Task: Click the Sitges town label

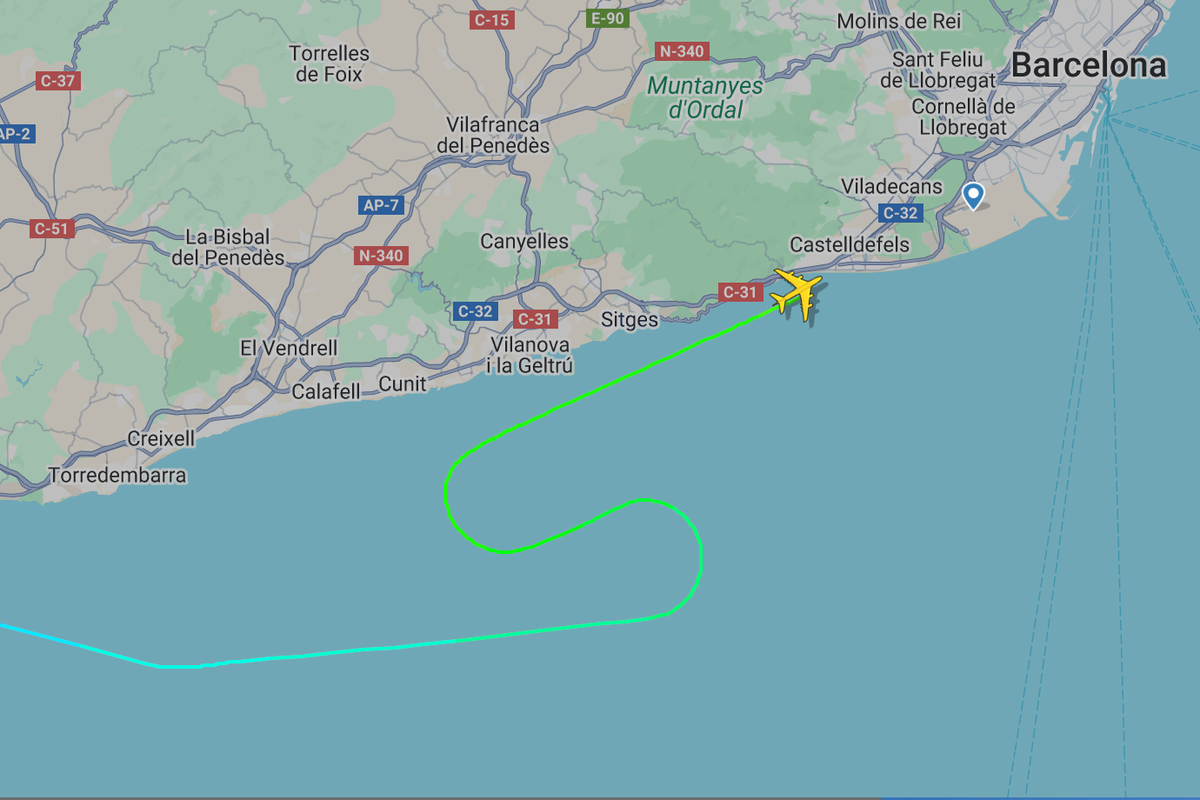Action: click(x=630, y=320)
